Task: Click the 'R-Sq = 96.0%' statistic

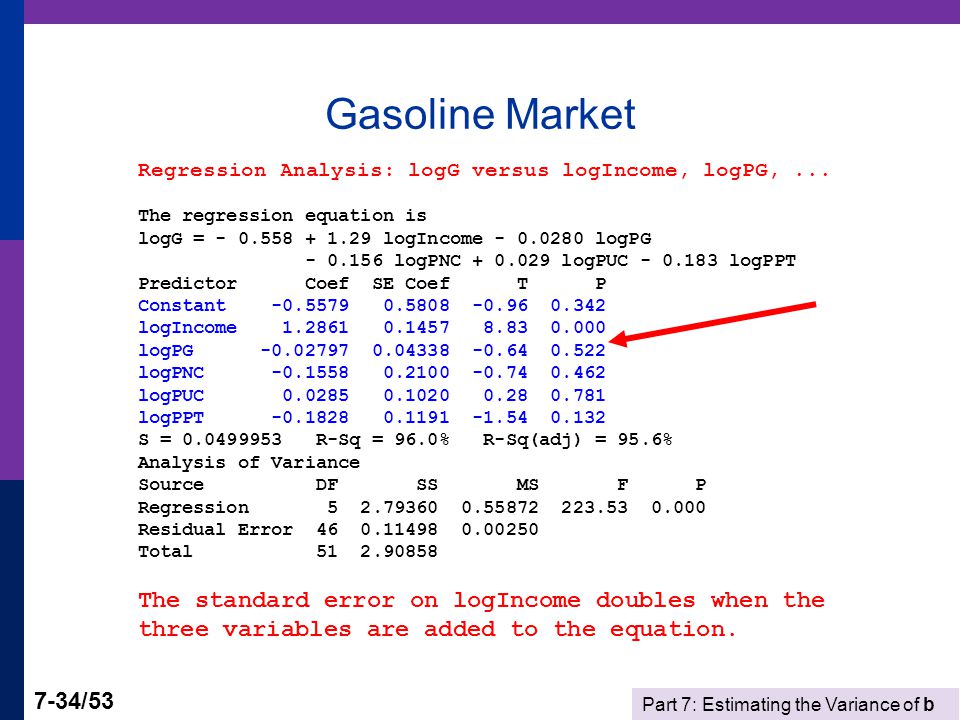Action: point(383,440)
